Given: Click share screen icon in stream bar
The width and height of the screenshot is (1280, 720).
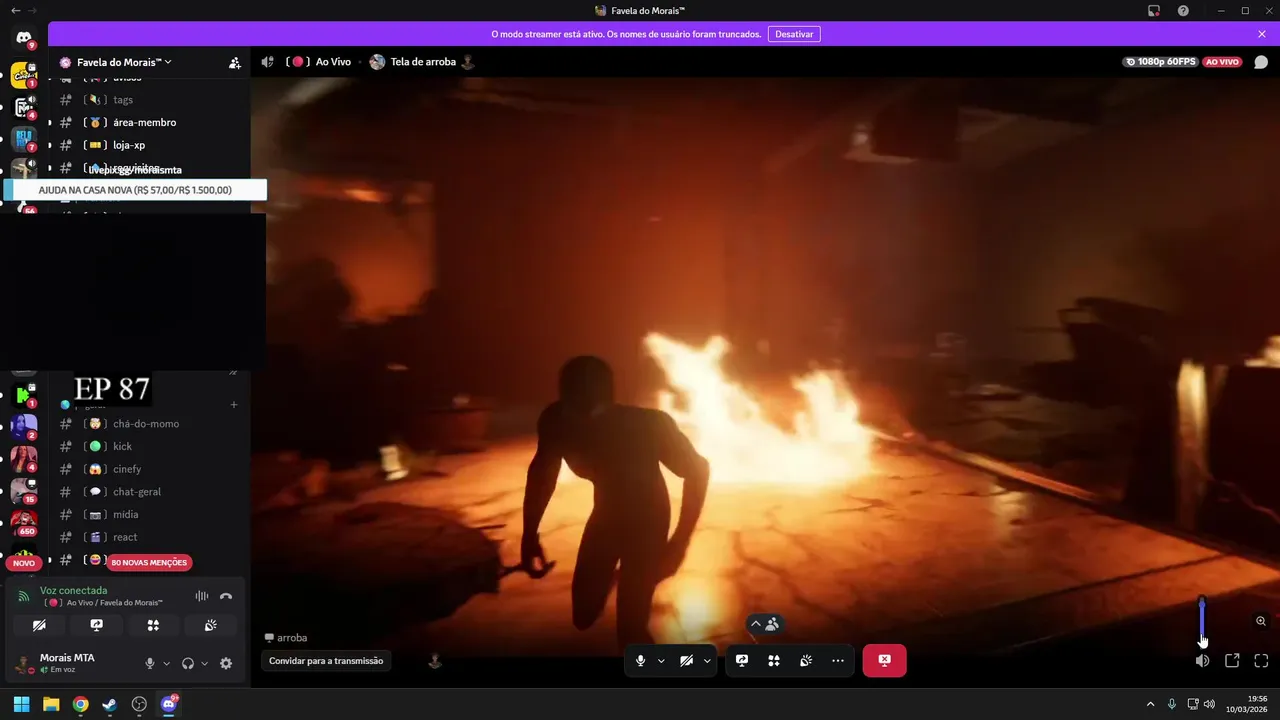Looking at the screenshot, I should click(742, 661).
